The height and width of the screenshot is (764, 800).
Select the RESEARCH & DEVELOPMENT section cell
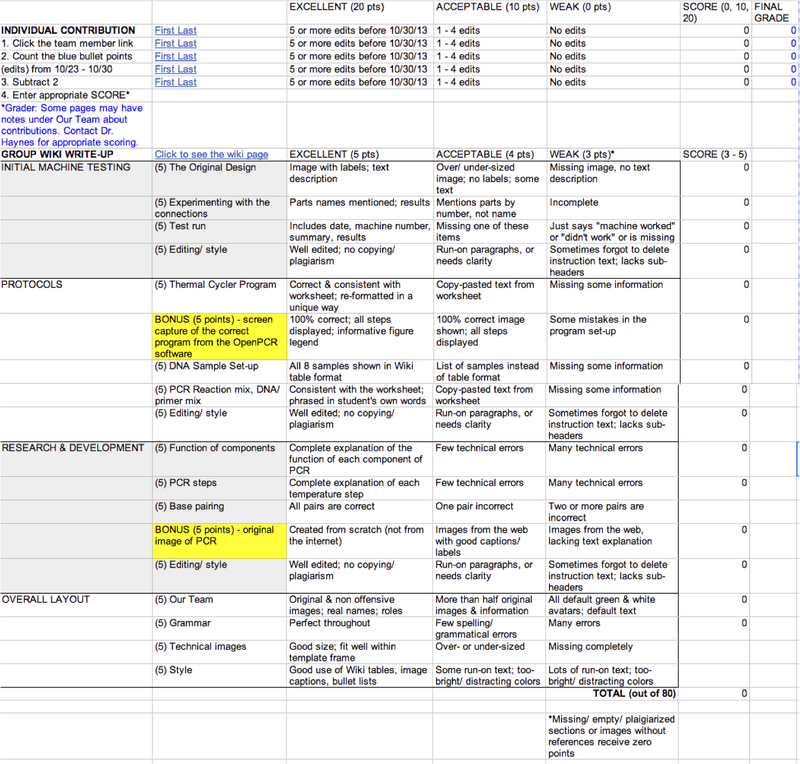pyautogui.click(x=75, y=448)
